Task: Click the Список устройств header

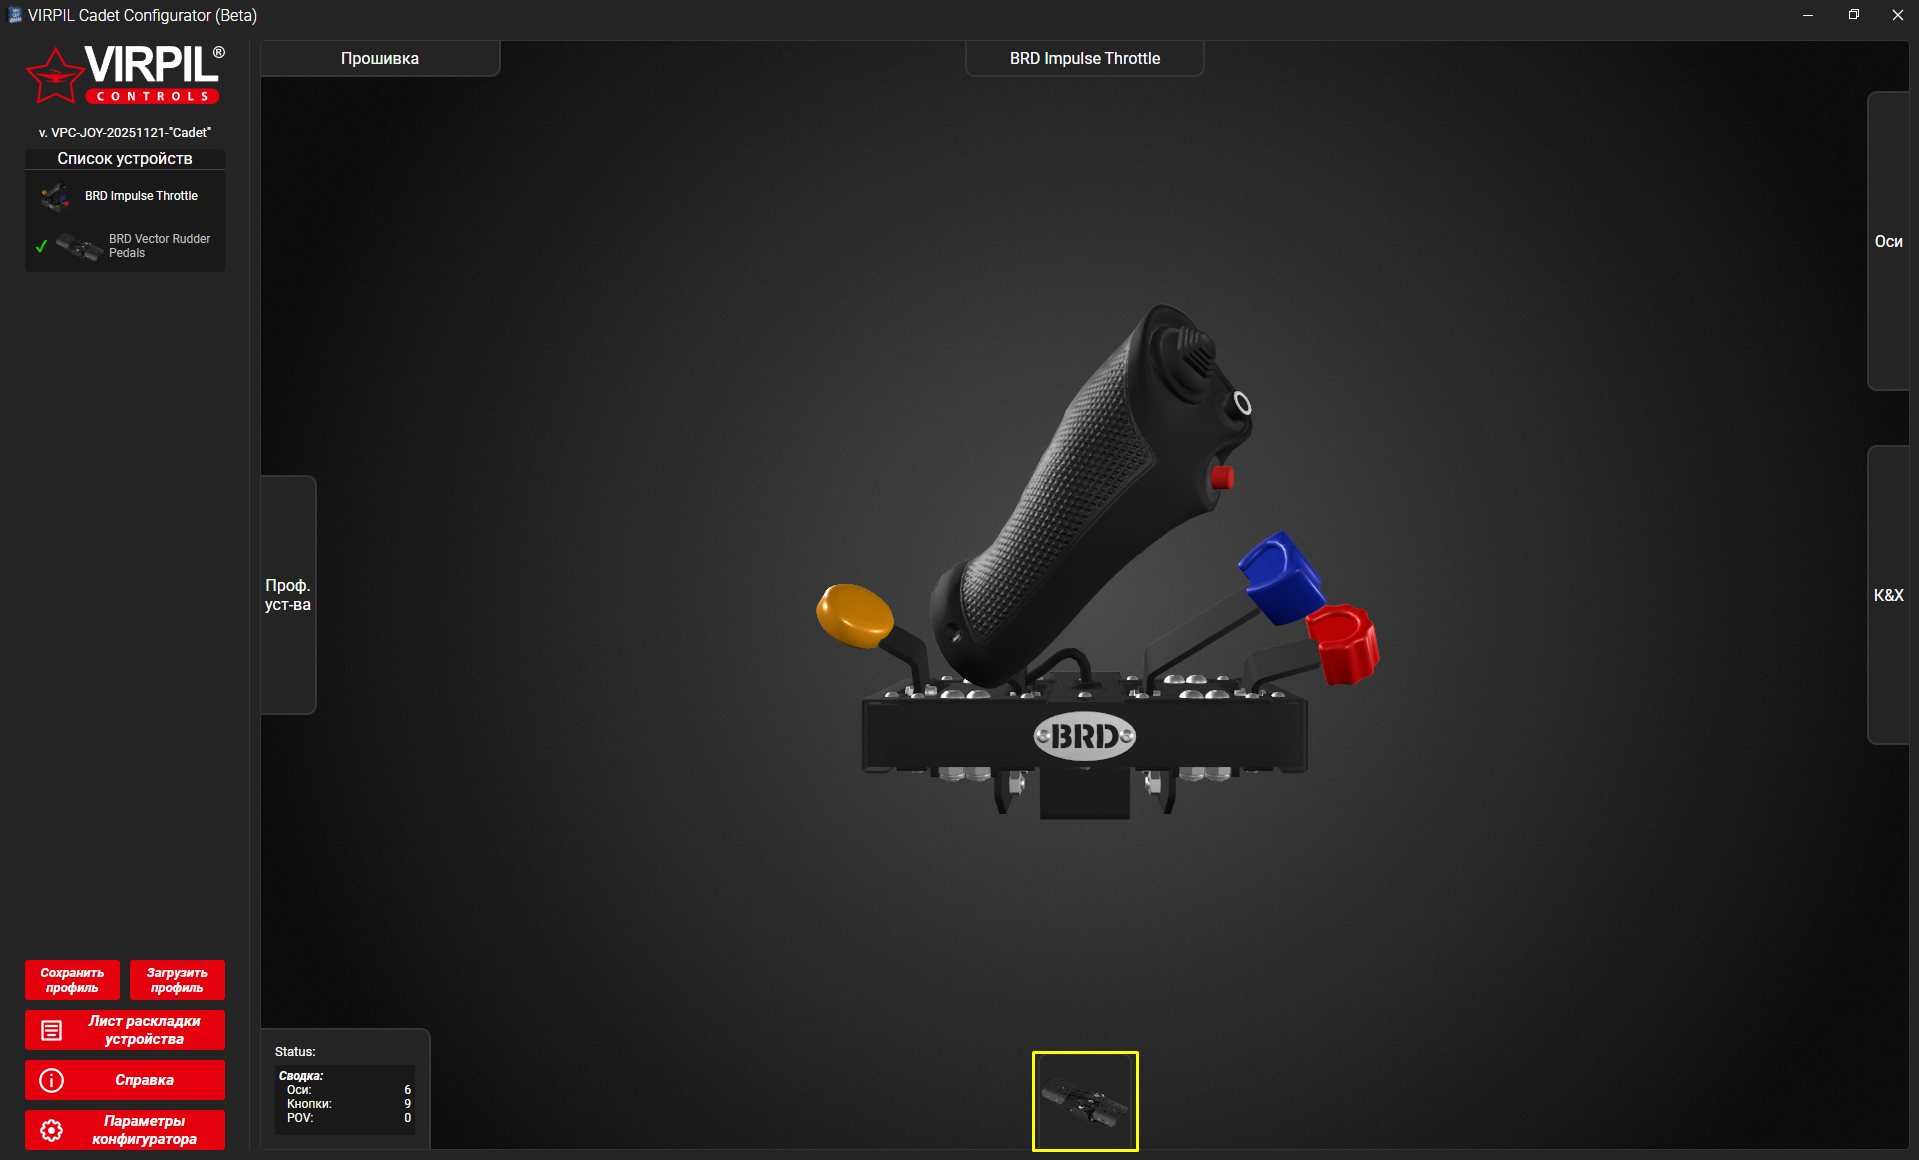Action: [125, 158]
